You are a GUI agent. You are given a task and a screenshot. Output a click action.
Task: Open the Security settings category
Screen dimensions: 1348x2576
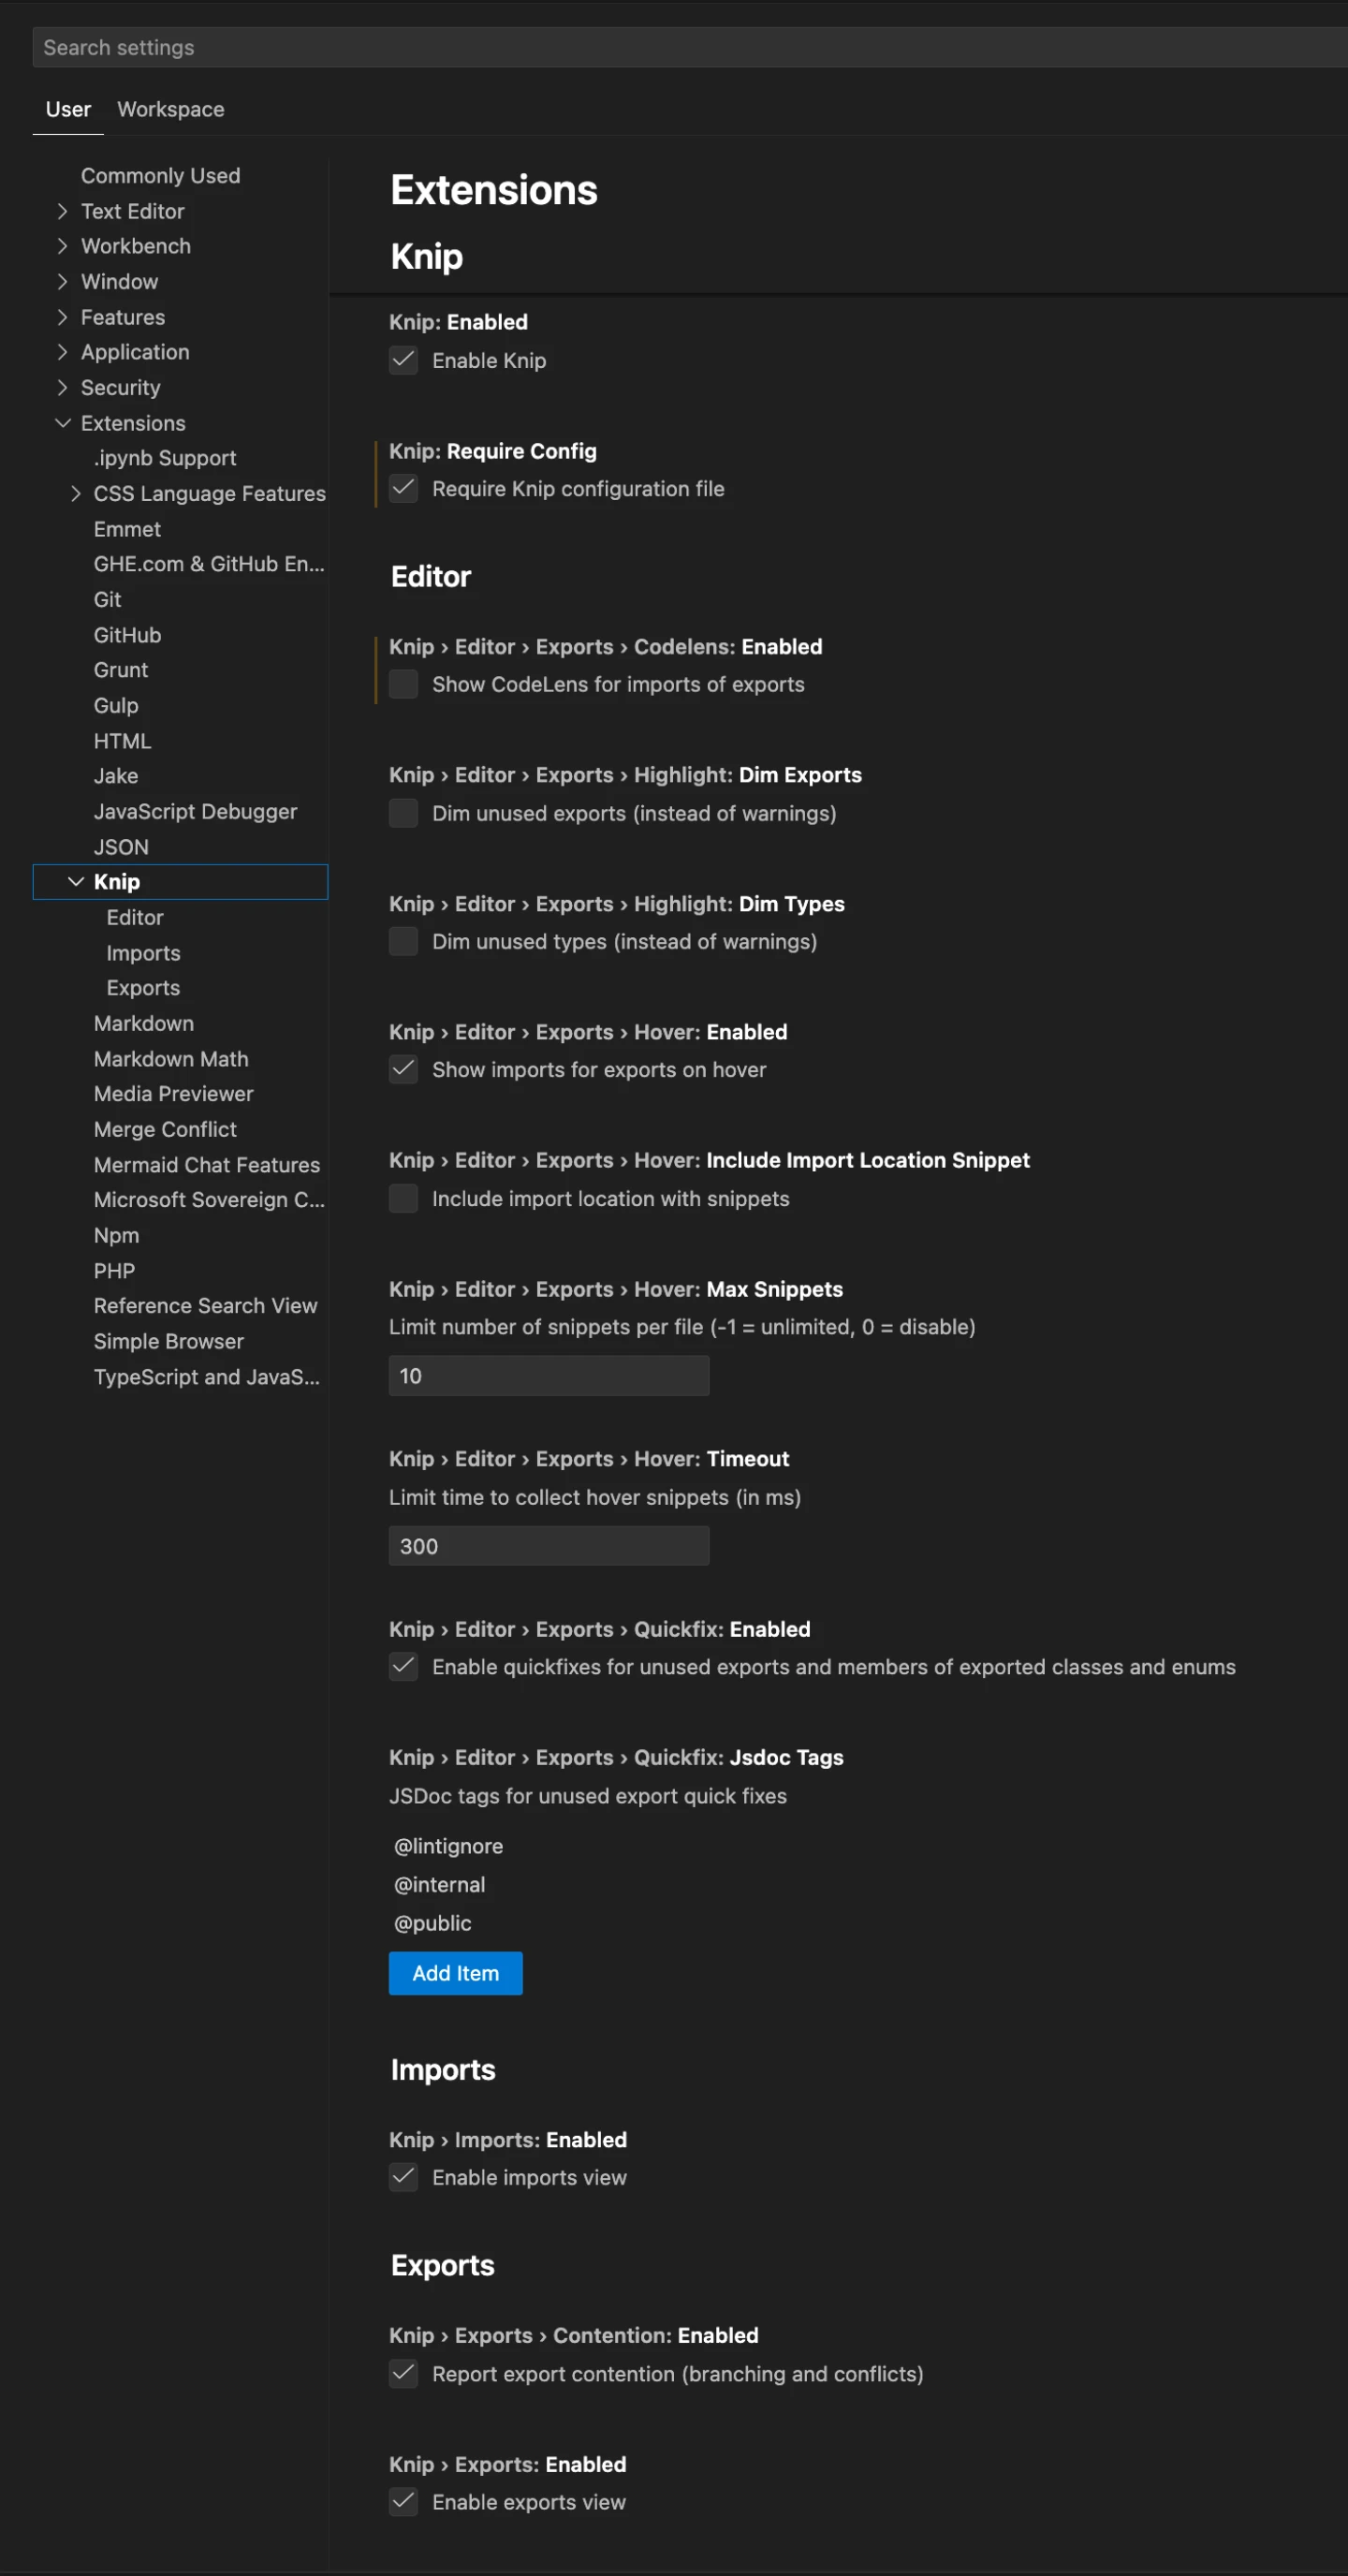coord(120,387)
